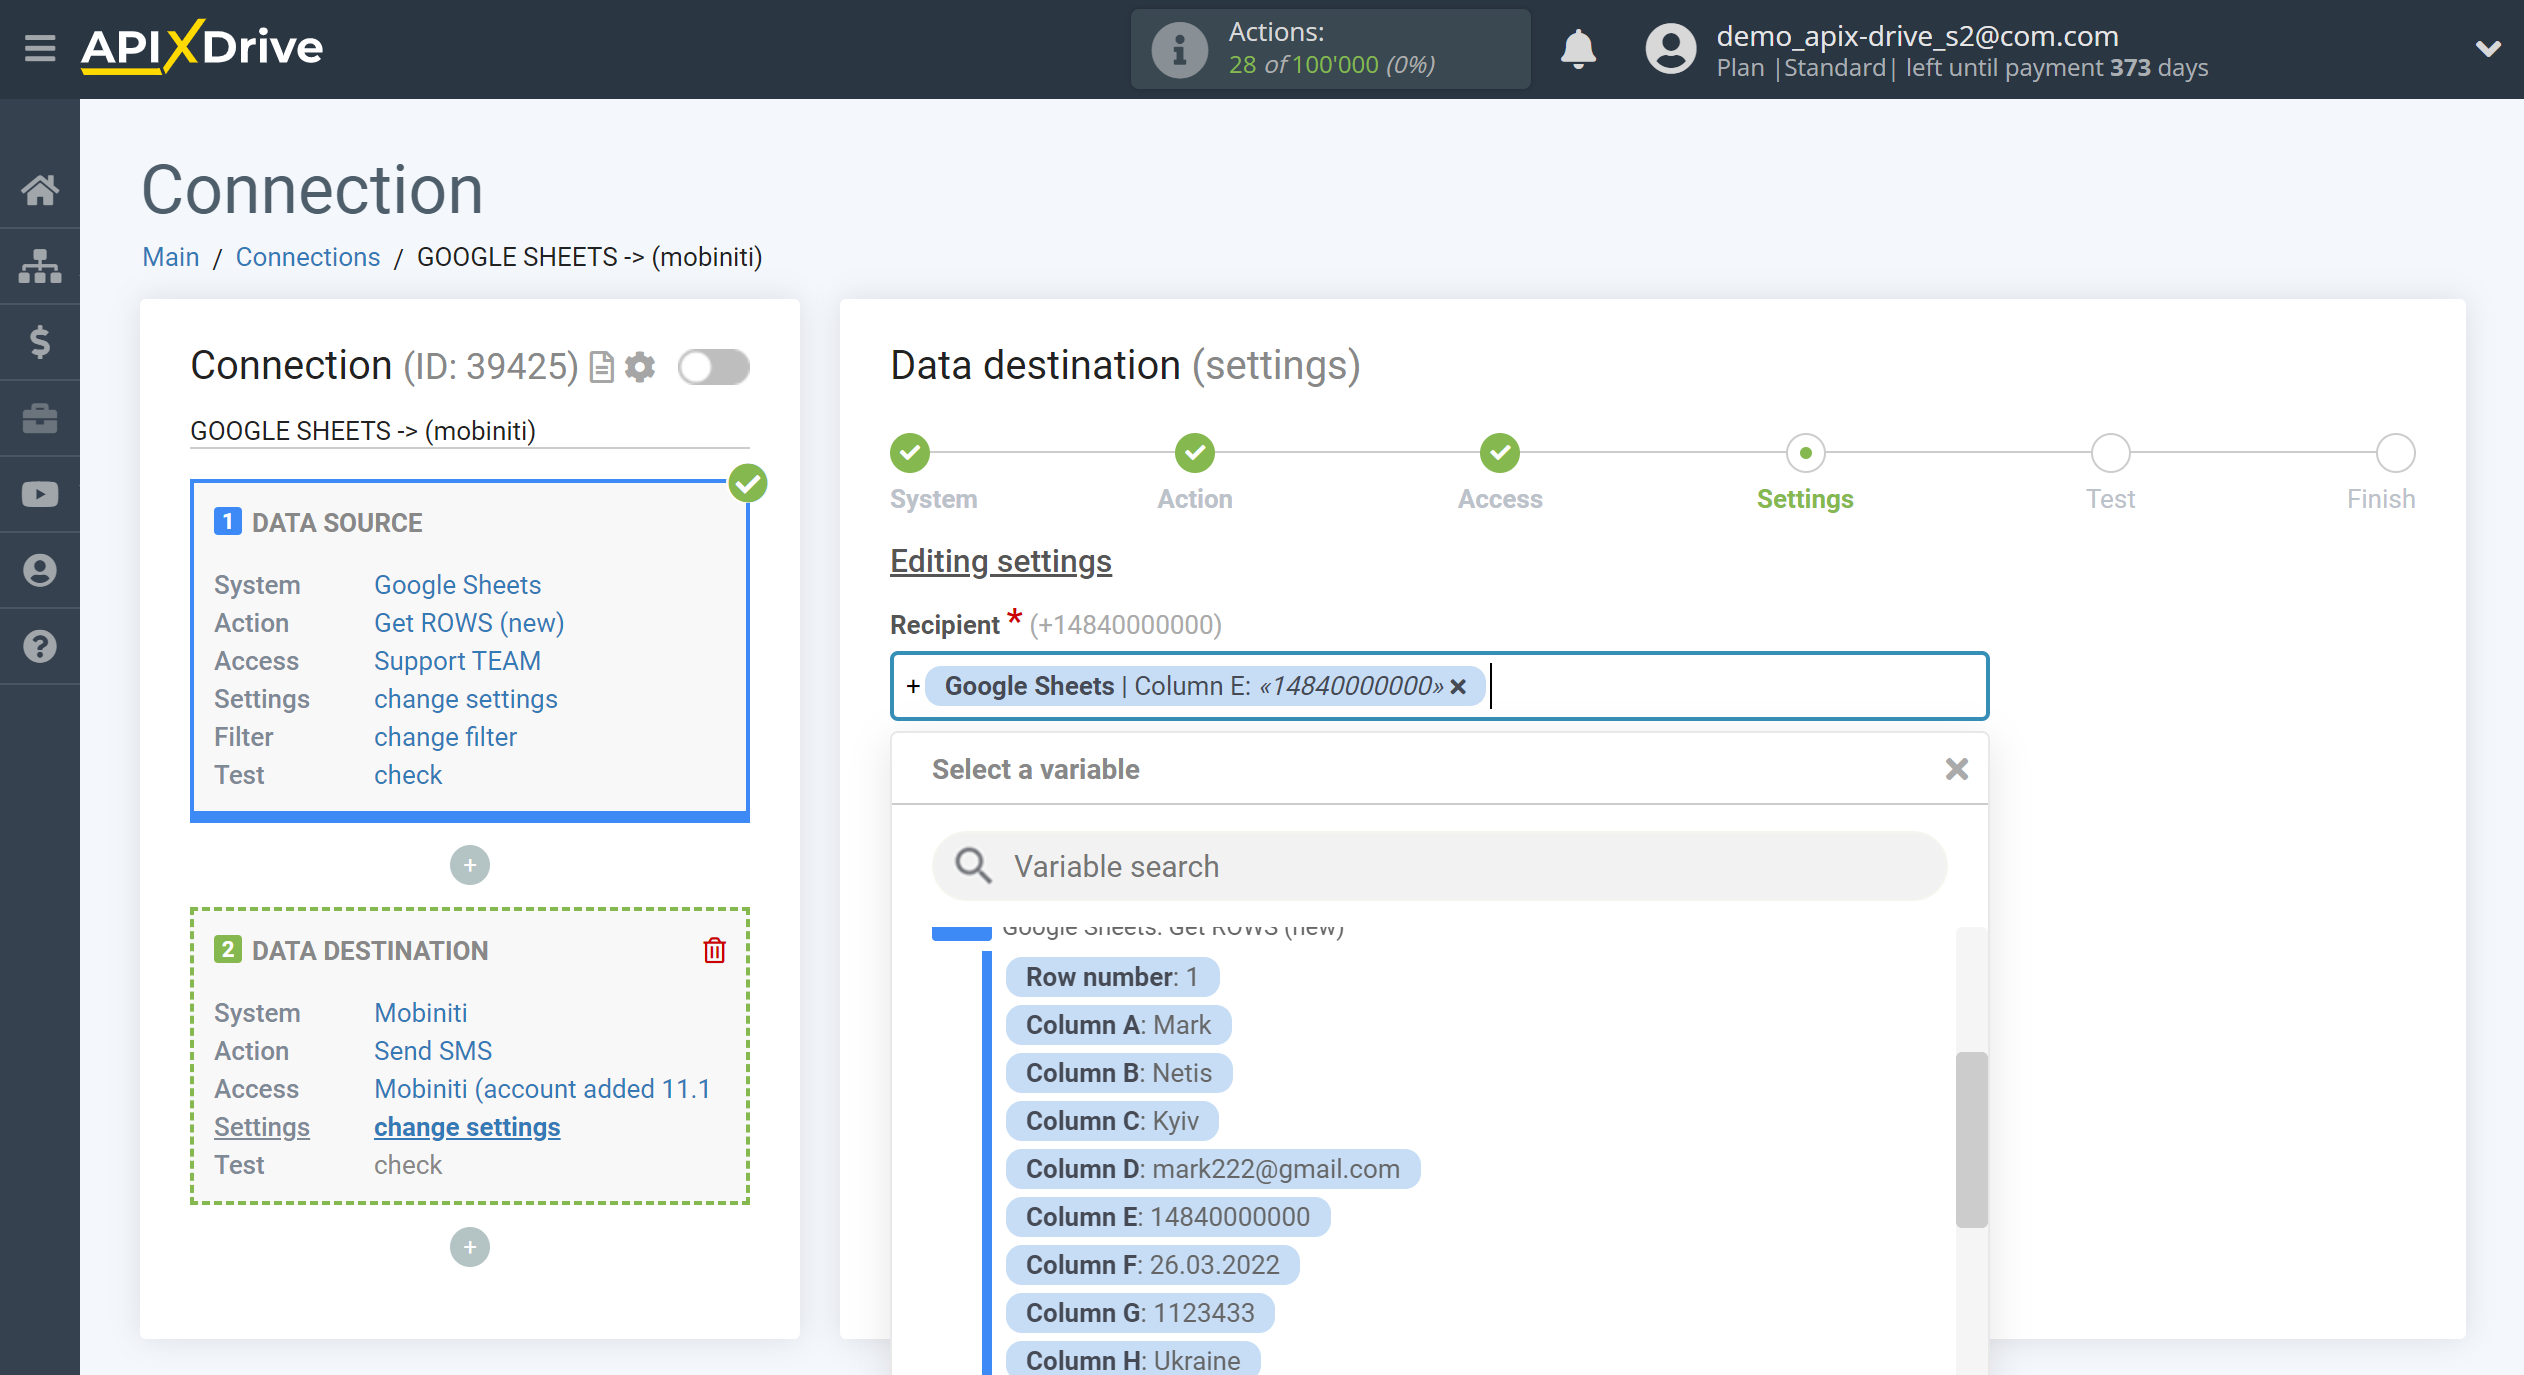Open the connections sitemap sidebar icon

pos(40,266)
